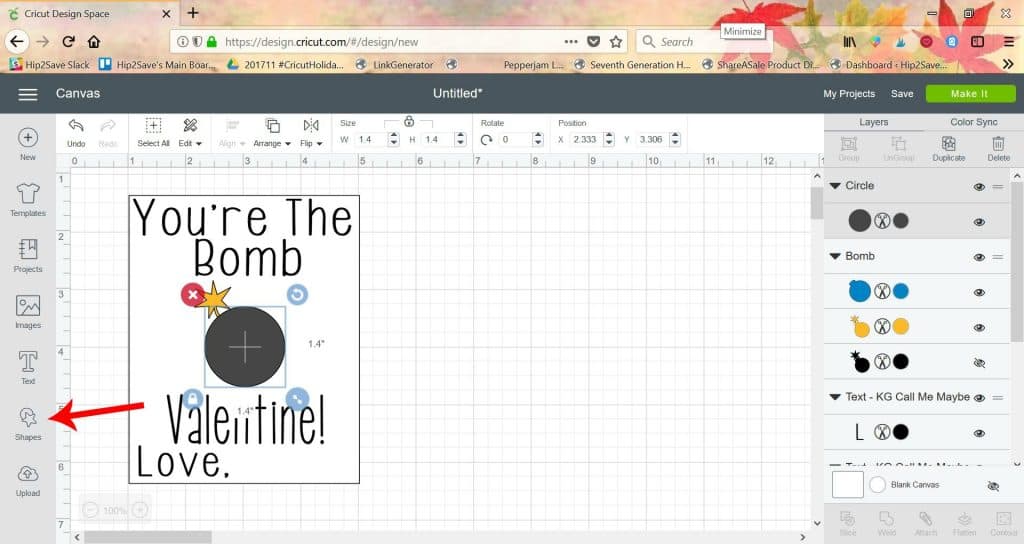The image size is (1024, 544).
Task: Hide the gray circle sublayer
Action: pyautogui.click(x=978, y=222)
